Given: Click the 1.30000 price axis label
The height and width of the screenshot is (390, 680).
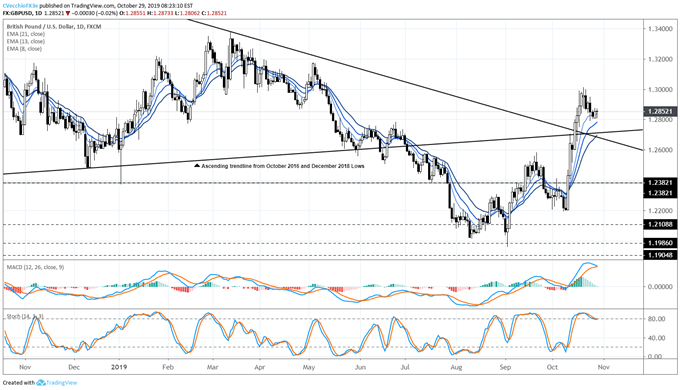Looking at the screenshot, I should (x=659, y=89).
